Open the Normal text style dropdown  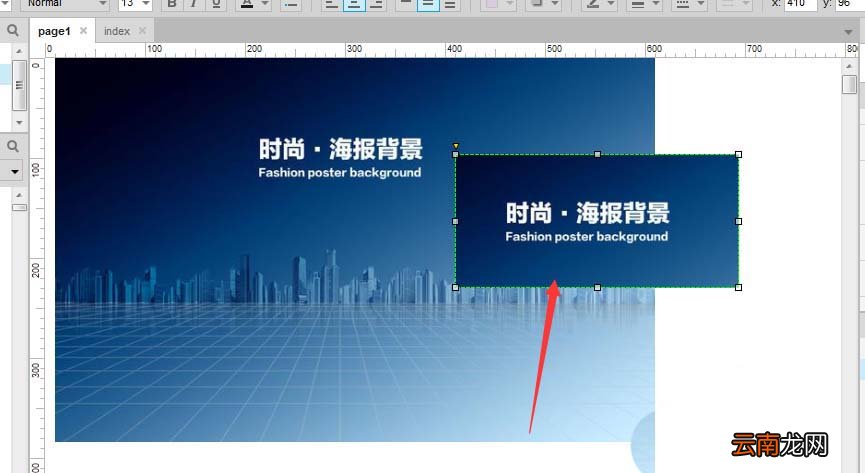(65, 4)
